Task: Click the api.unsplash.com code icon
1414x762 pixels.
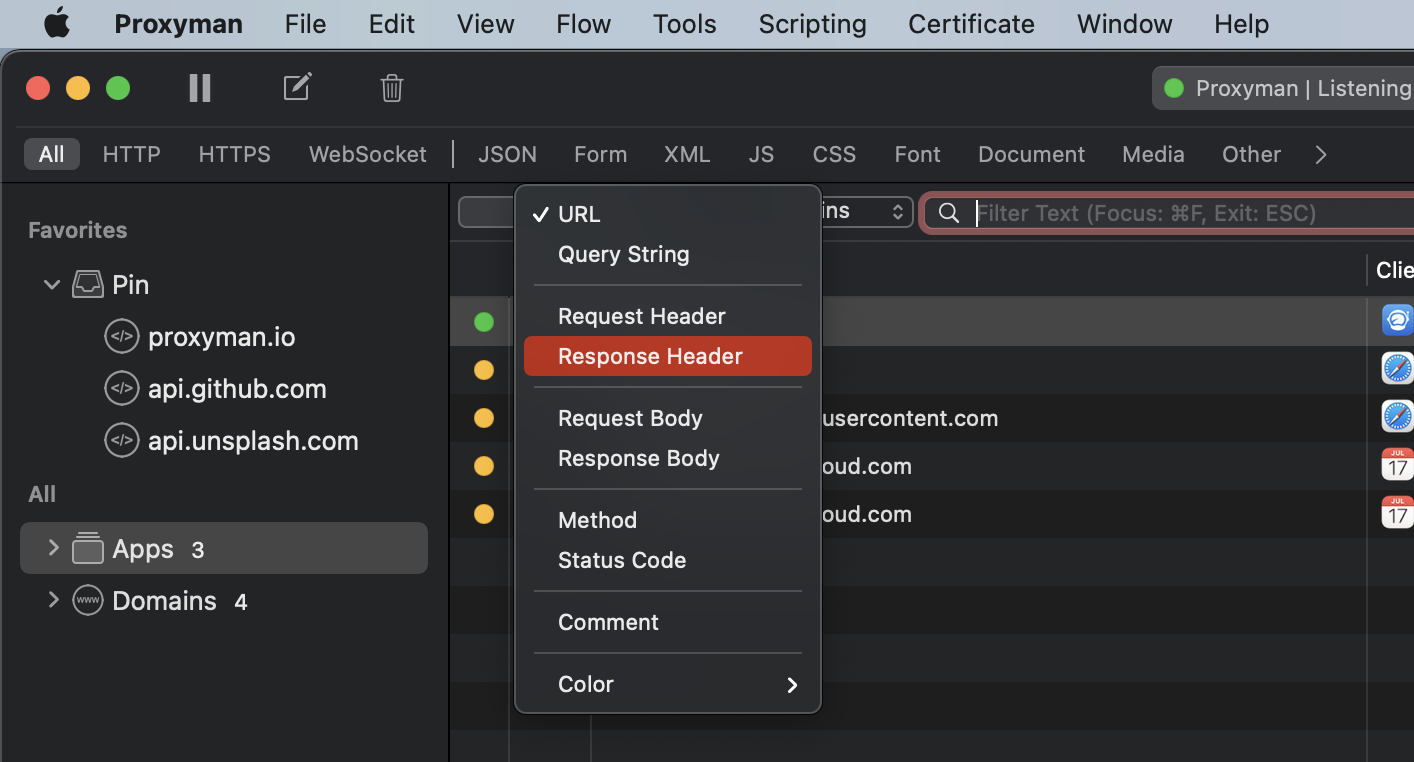Action: click(x=121, y=441)
